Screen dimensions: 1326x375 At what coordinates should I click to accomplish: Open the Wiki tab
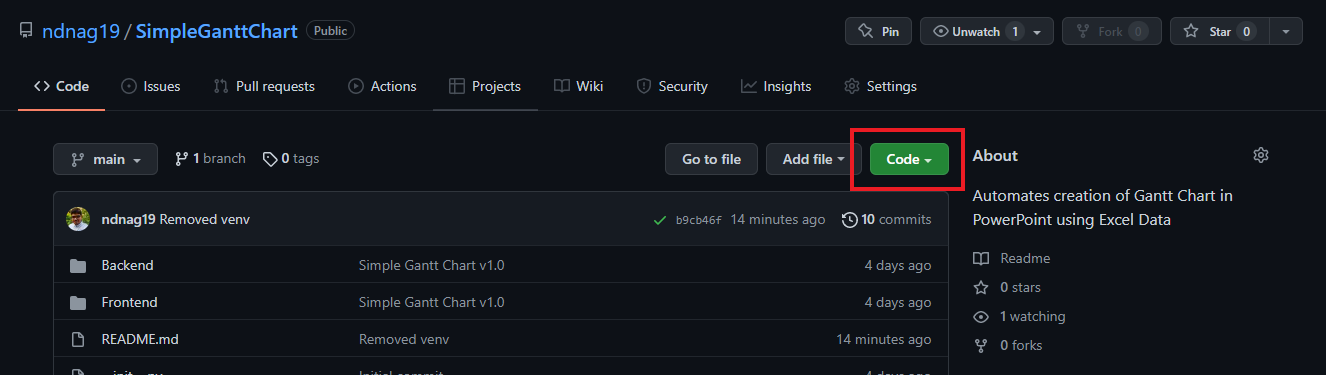[579, 86]
